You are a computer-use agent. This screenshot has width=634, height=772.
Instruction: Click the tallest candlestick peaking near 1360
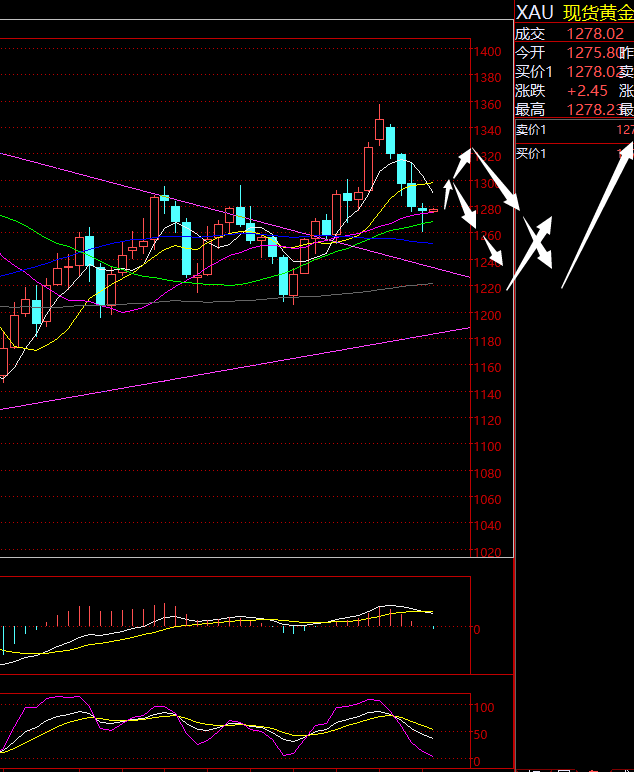click(x=380, y=125)
